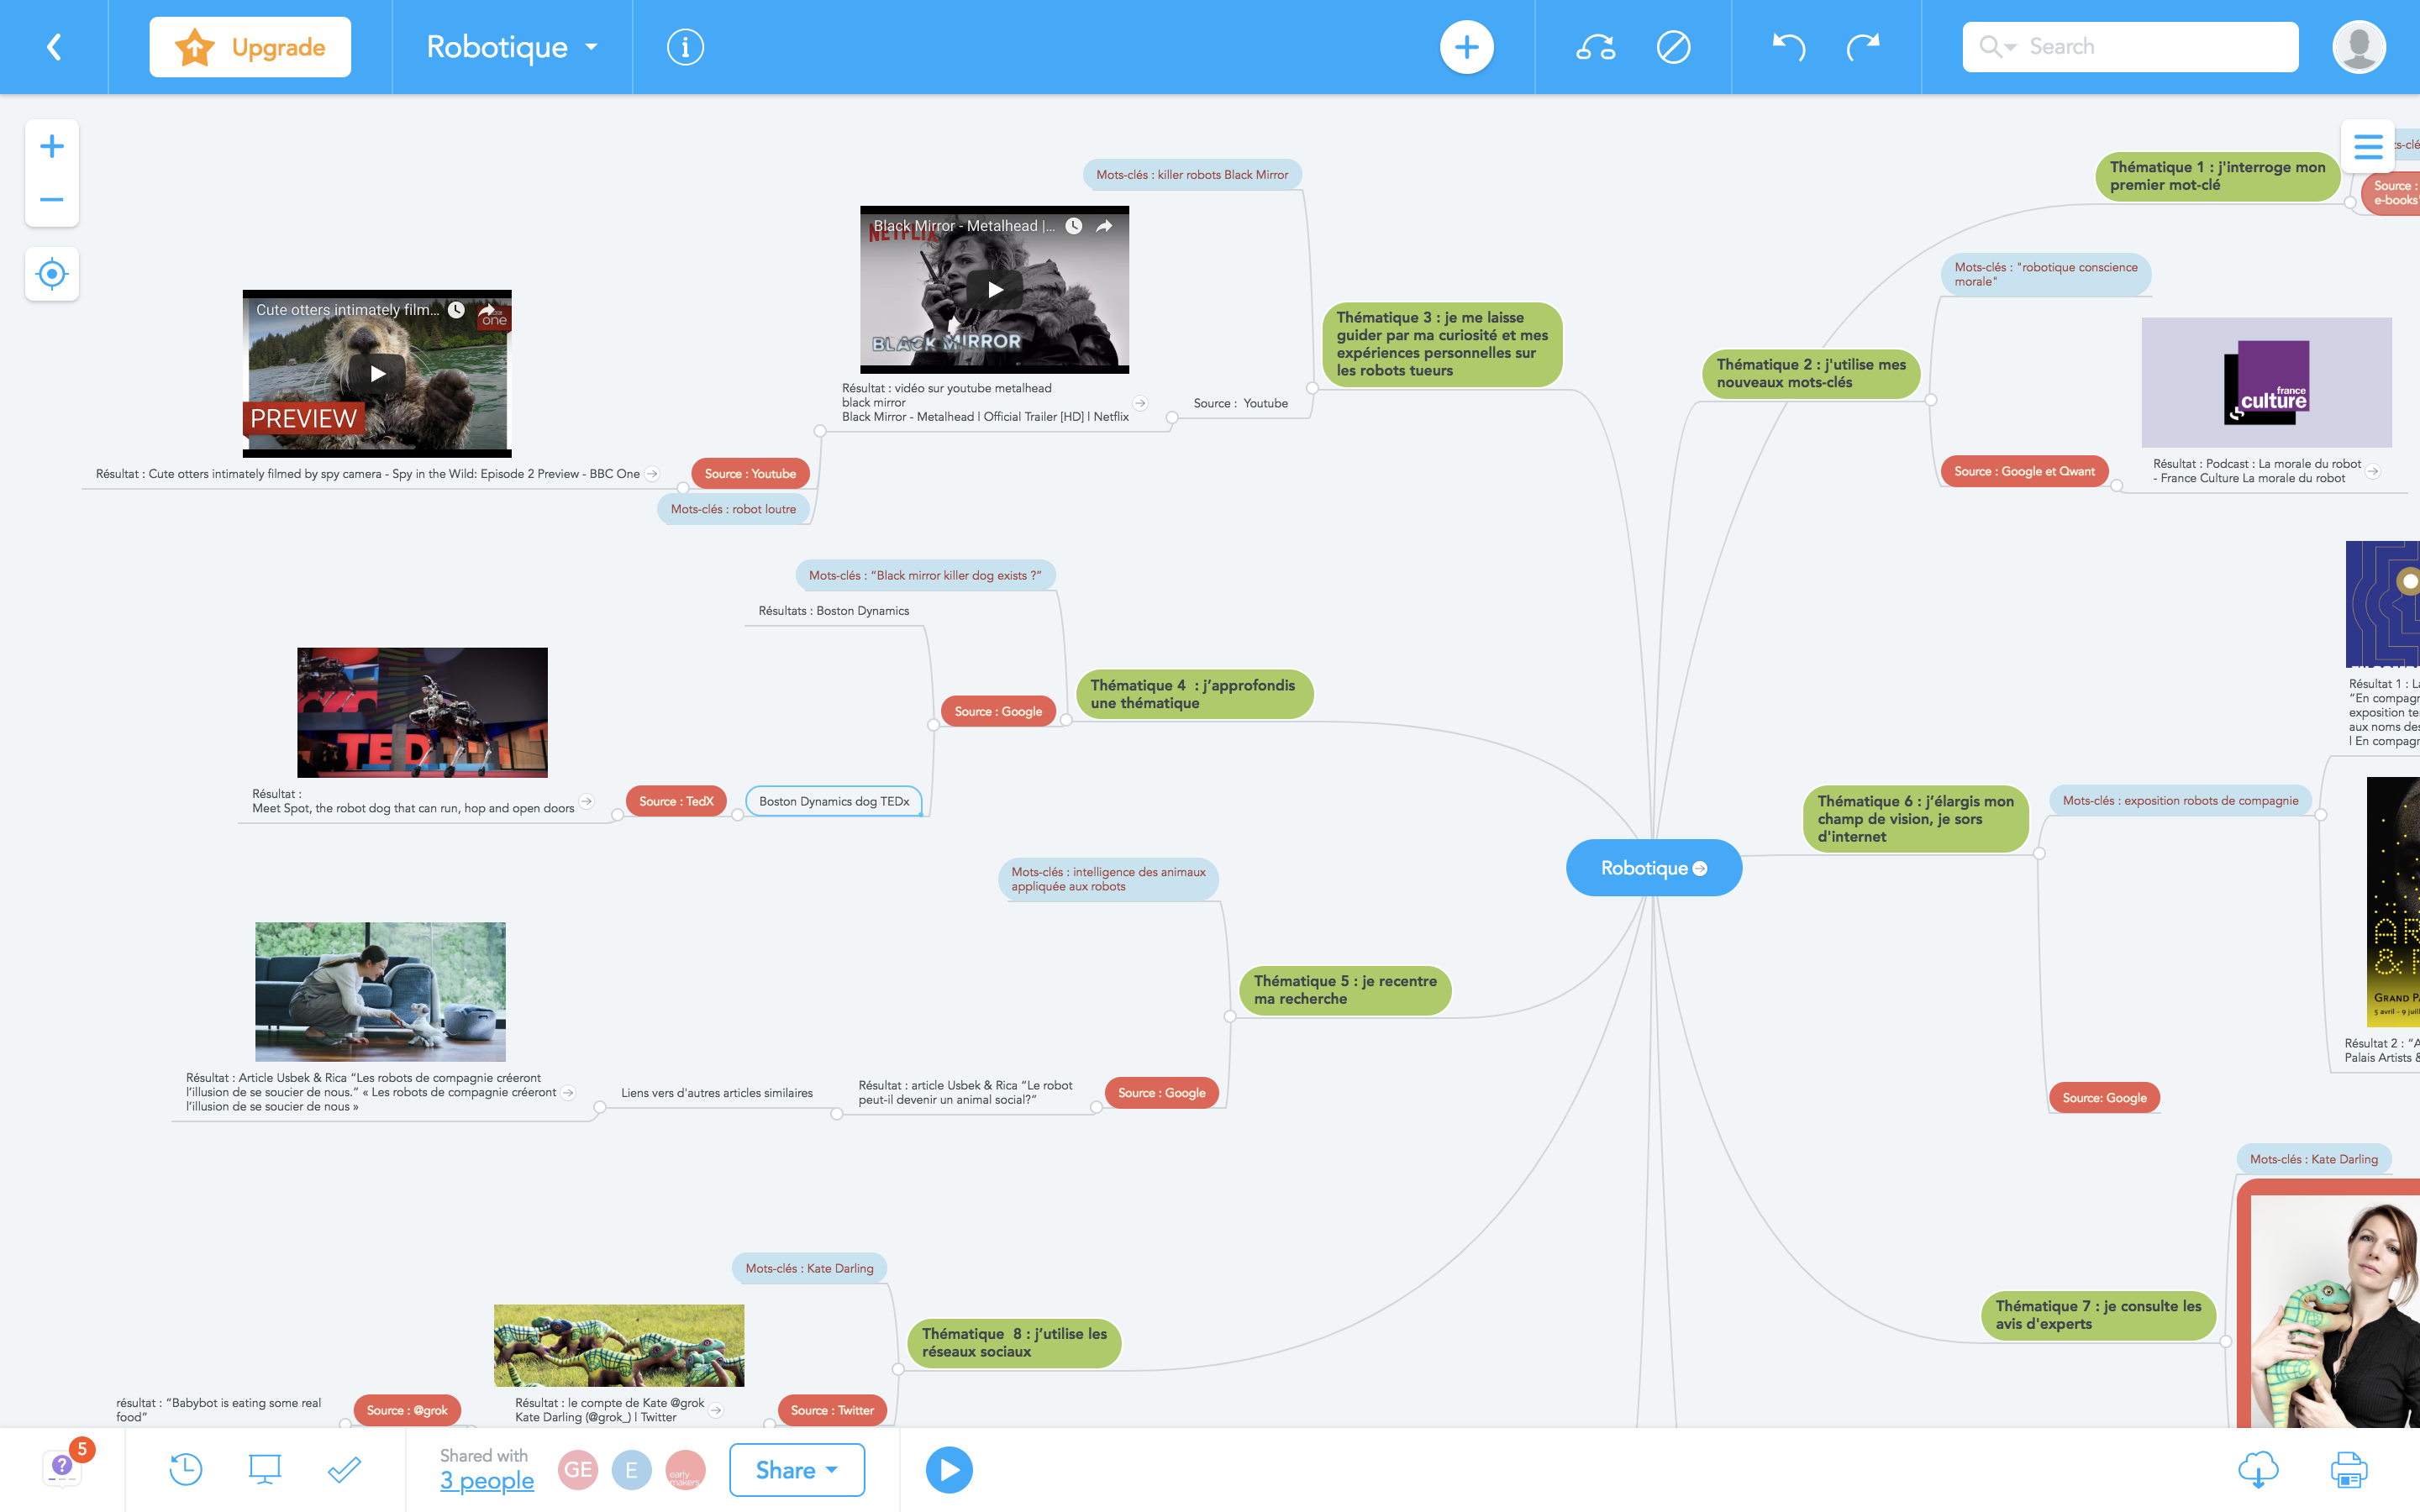Open the TED robot dog thumbnail
This screenshot has width=2420, height=1512.
(x=422, y=713)
